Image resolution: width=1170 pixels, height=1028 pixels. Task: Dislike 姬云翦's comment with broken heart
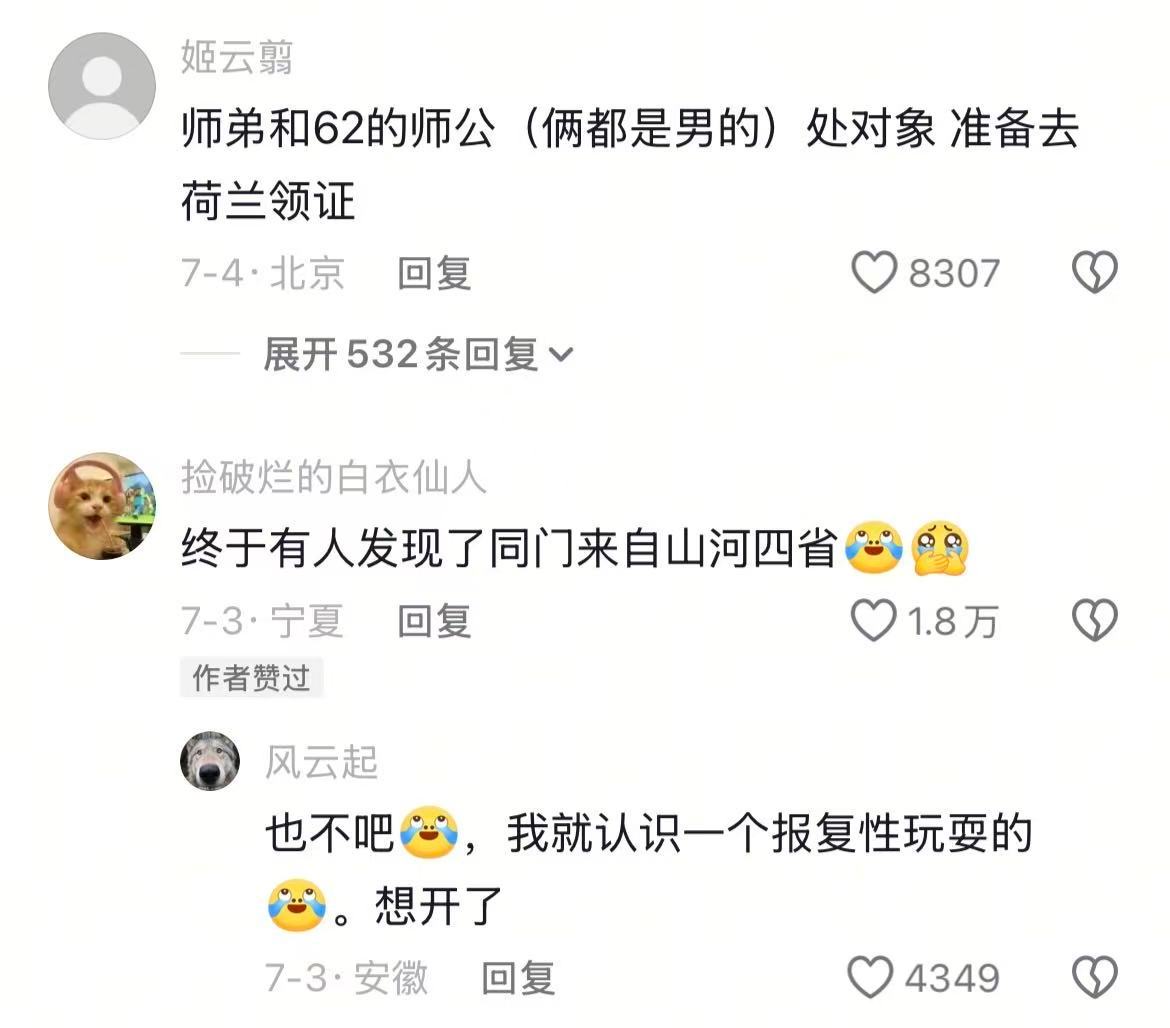tap(1095, 272)
